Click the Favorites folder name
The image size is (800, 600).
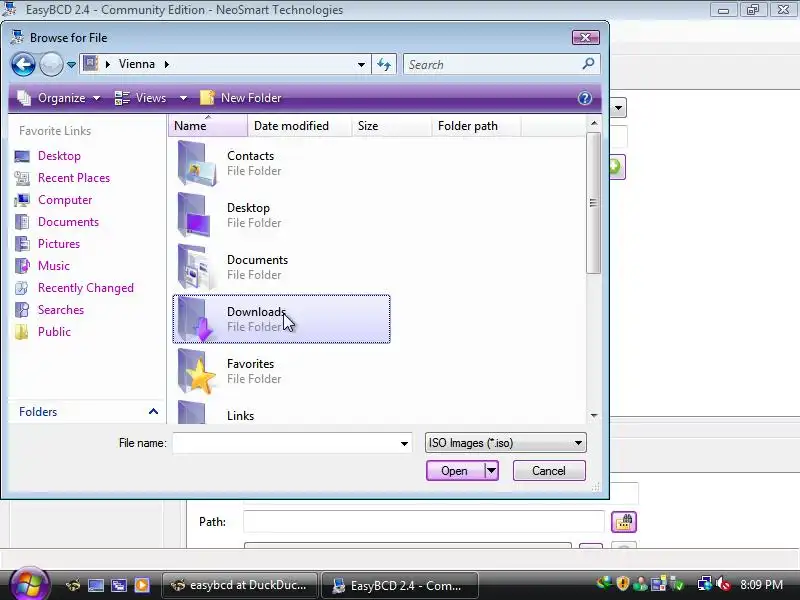[251, 364]
